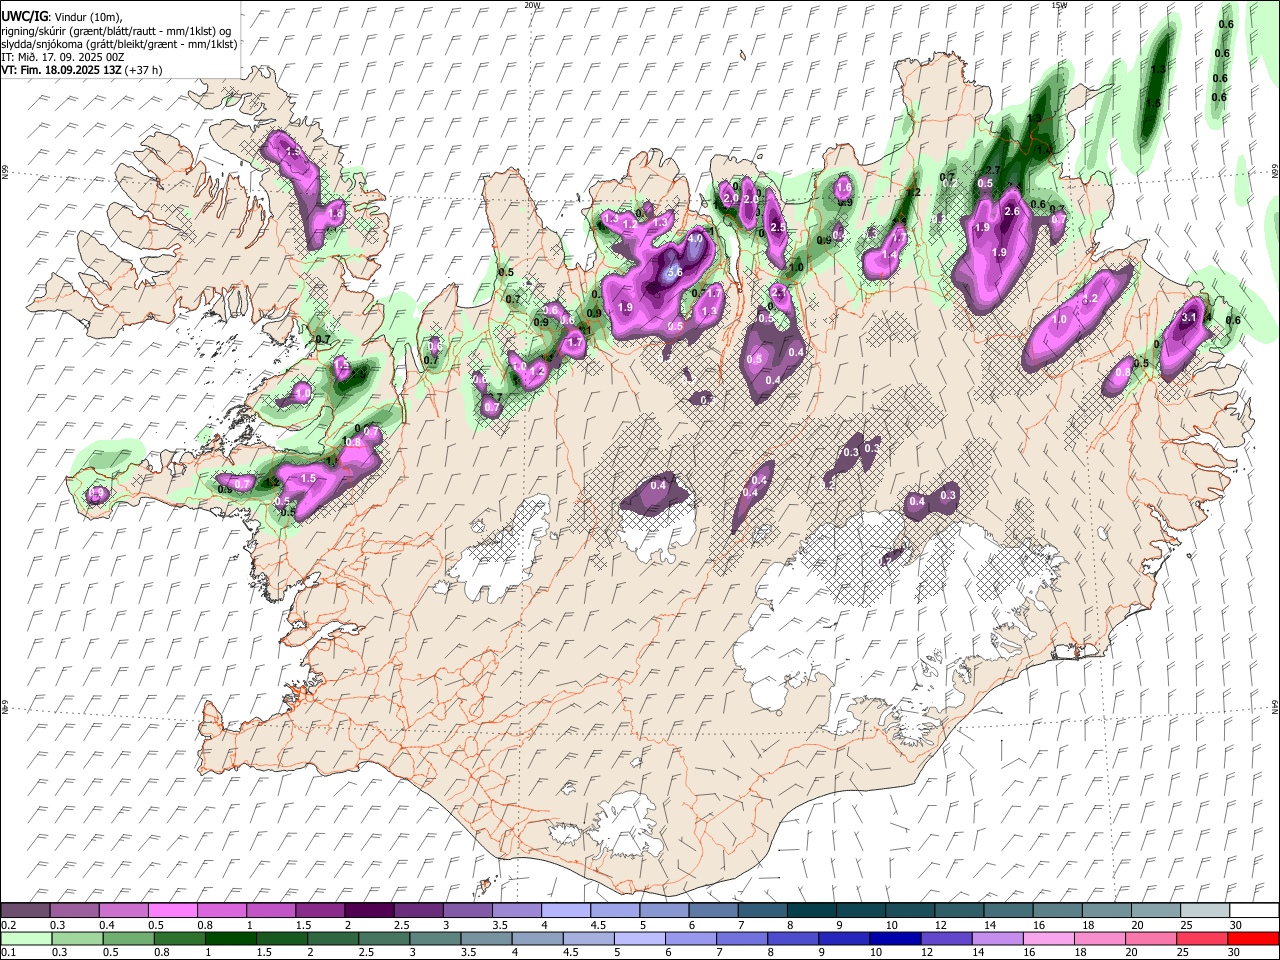This screenshot has width=1280, height=960.
Task: Click the '0.1' label on rain scale
Action: tap(9, 952)
